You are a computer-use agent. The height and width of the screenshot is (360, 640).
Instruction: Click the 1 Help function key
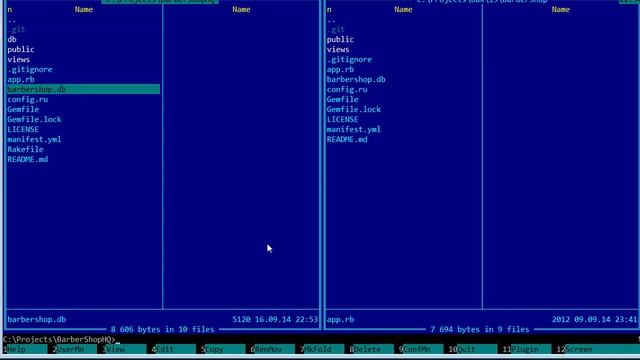tap(24, 349)
